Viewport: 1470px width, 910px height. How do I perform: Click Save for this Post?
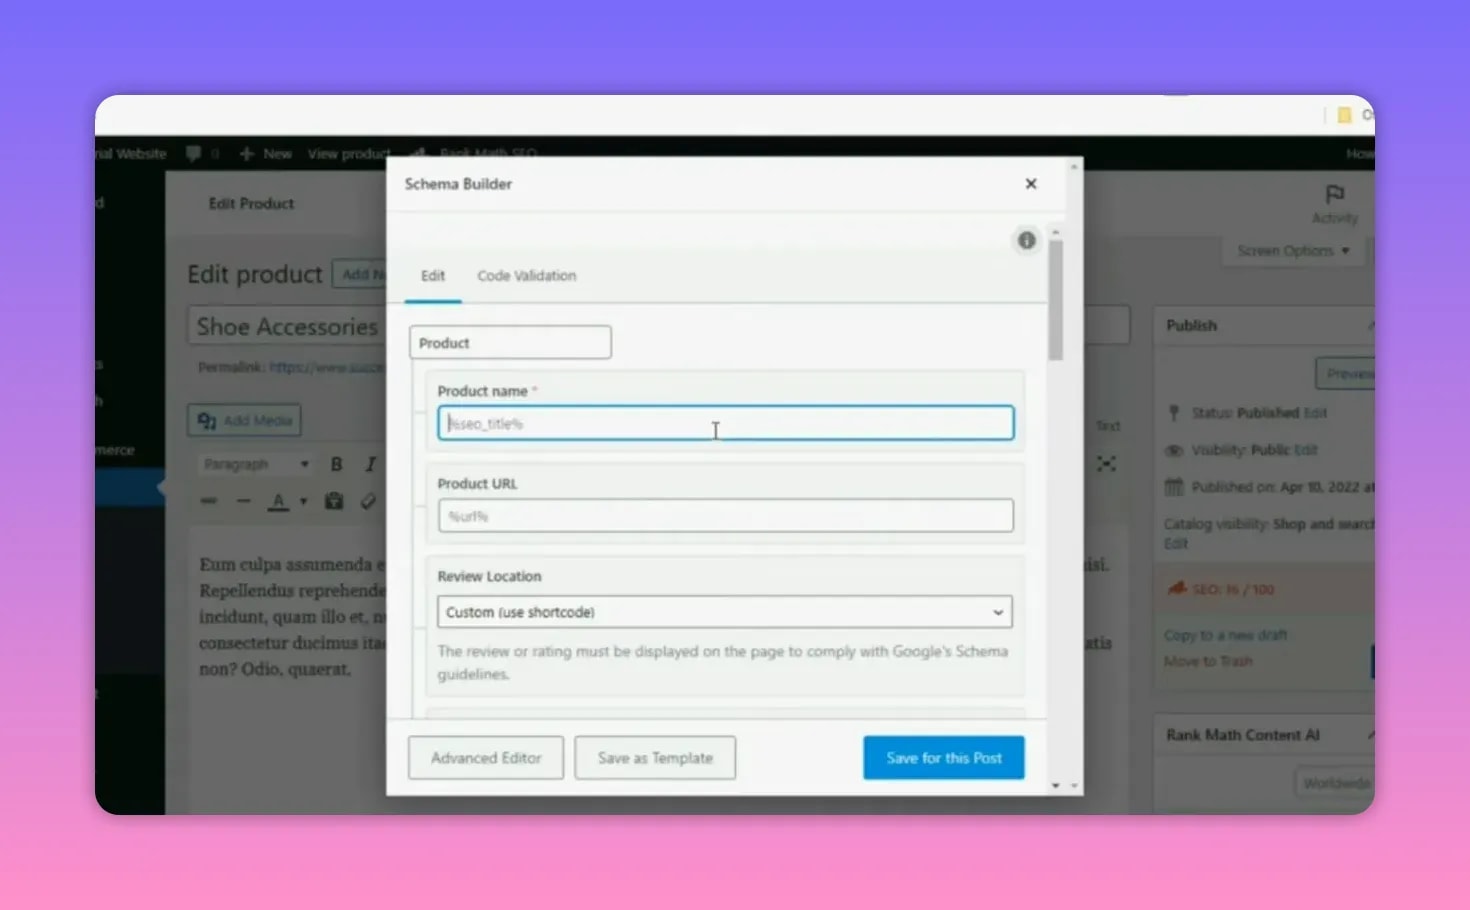coord(942,757)
